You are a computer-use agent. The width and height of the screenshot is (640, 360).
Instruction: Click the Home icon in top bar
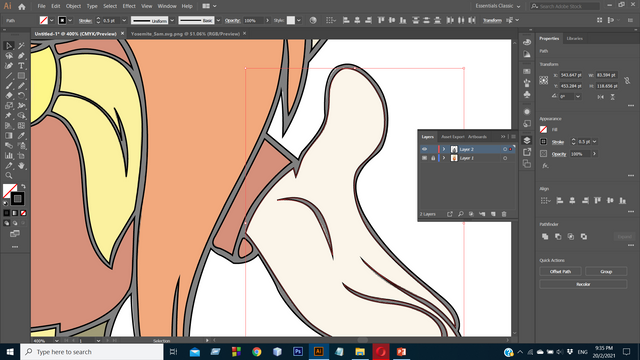click(22, 7)
